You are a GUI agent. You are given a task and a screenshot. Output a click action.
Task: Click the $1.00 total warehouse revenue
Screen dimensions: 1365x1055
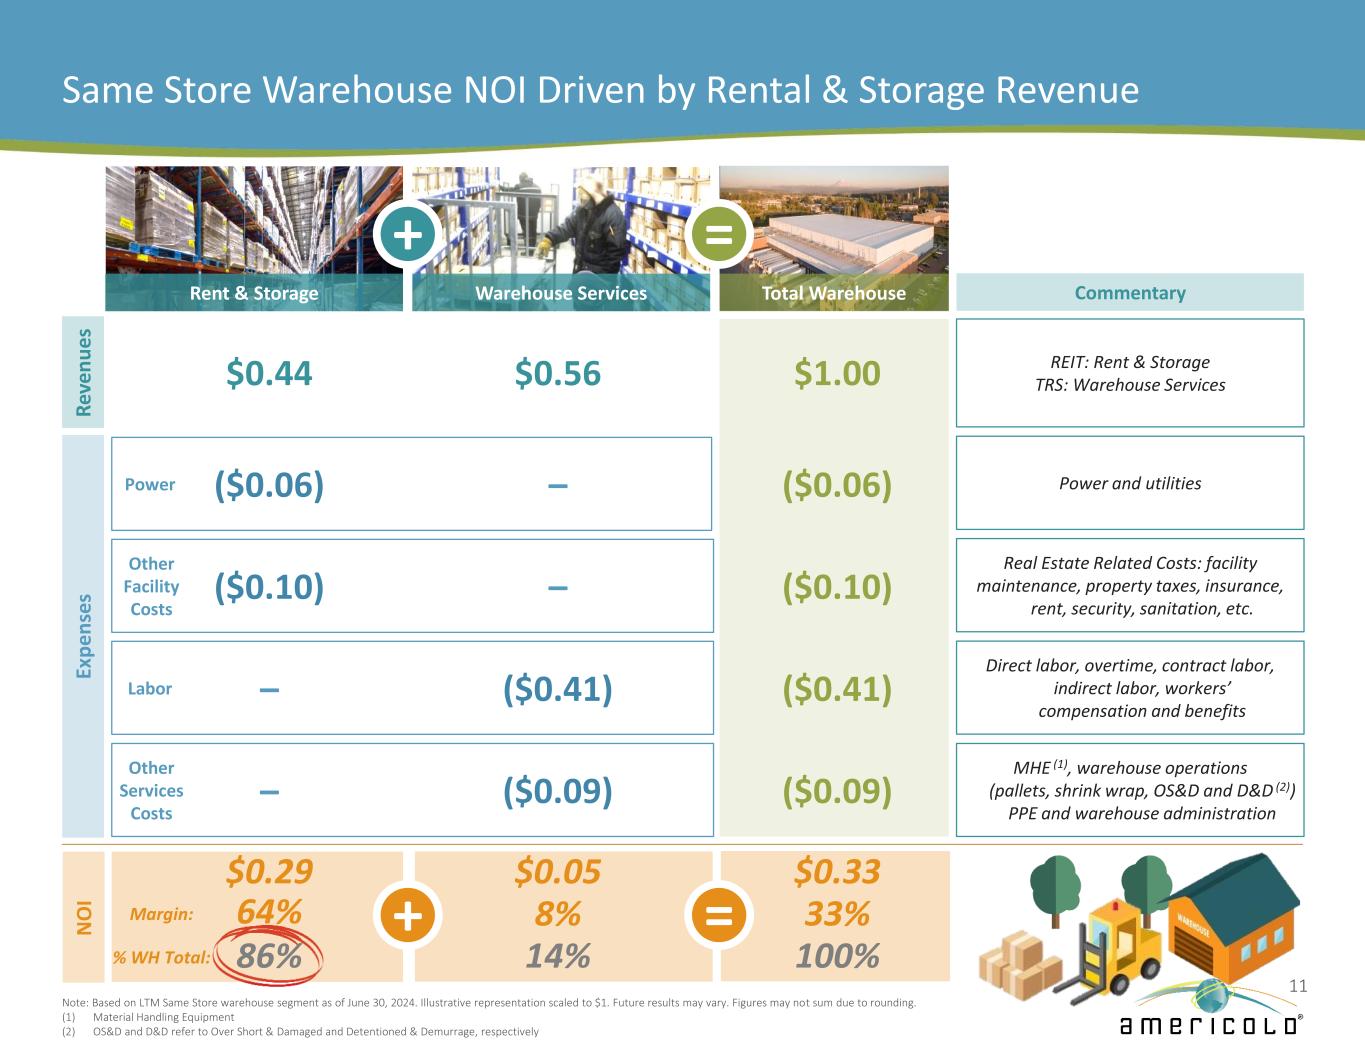(836, 373)
